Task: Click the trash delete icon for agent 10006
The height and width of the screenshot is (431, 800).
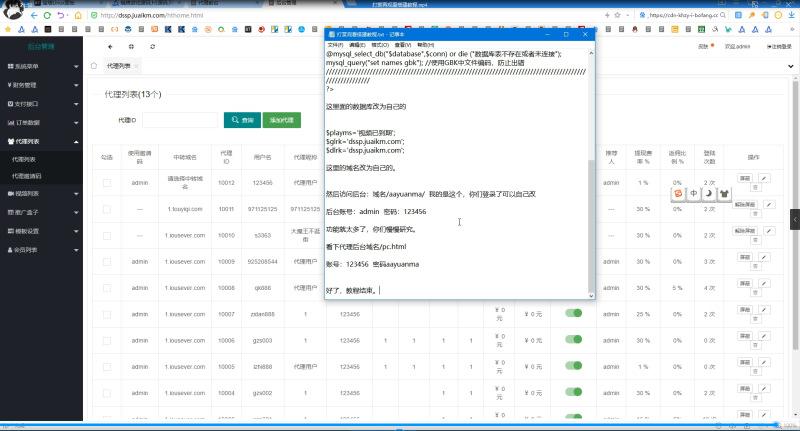Action: [755, 345]
